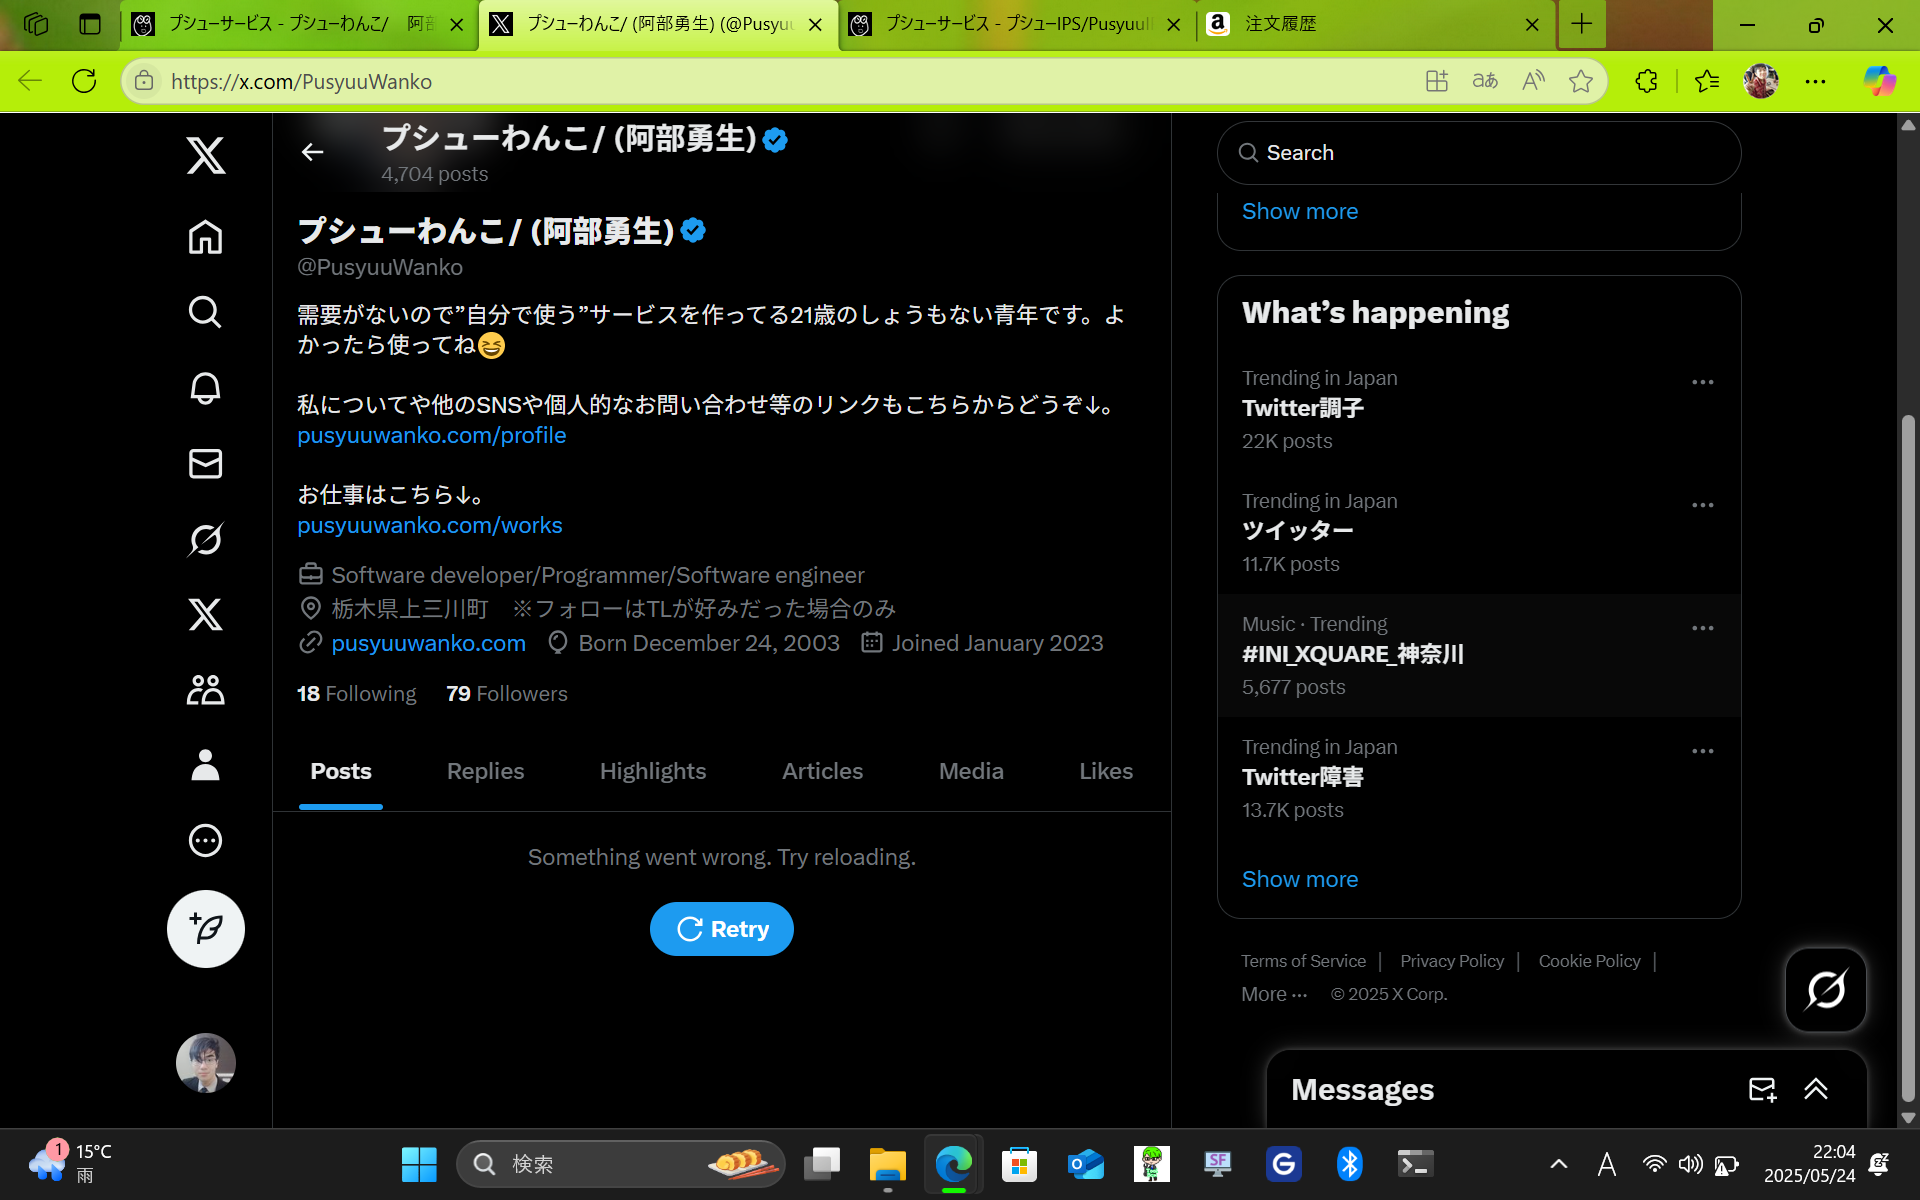Open options for Twitter調子 trend
This screenshot has width=1920, height=1200.
tap(1703, 382)
